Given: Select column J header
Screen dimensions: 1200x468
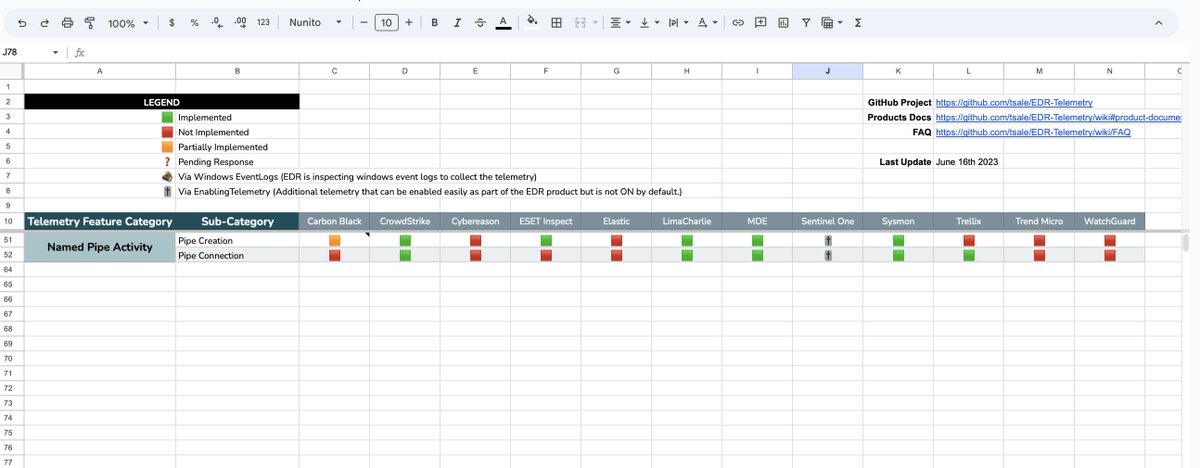Looking at the screenshot, I should [x=827, y=71].
